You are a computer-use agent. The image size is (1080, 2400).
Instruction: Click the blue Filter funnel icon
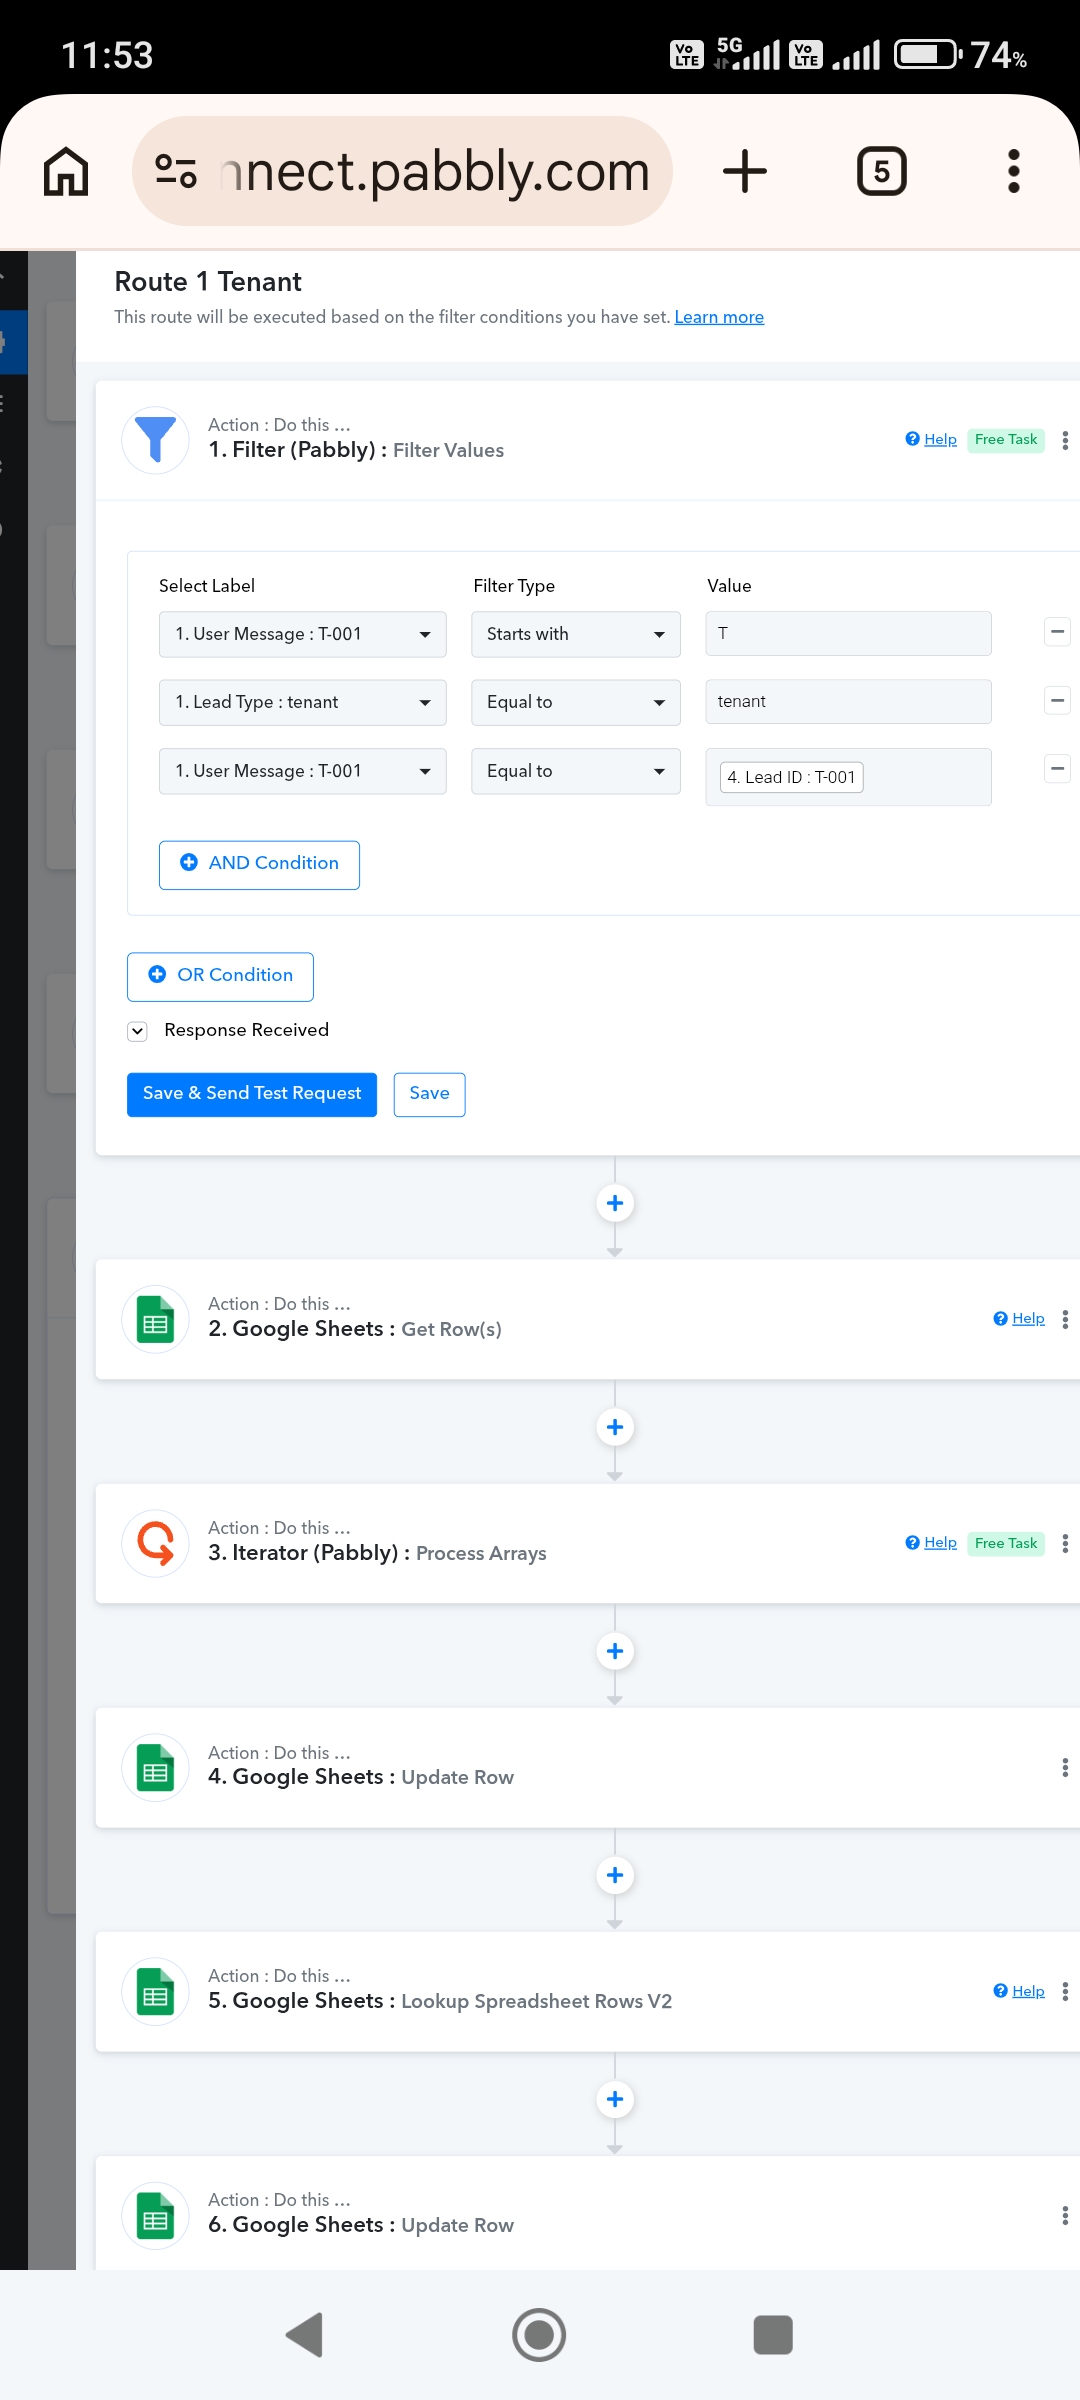155,439
